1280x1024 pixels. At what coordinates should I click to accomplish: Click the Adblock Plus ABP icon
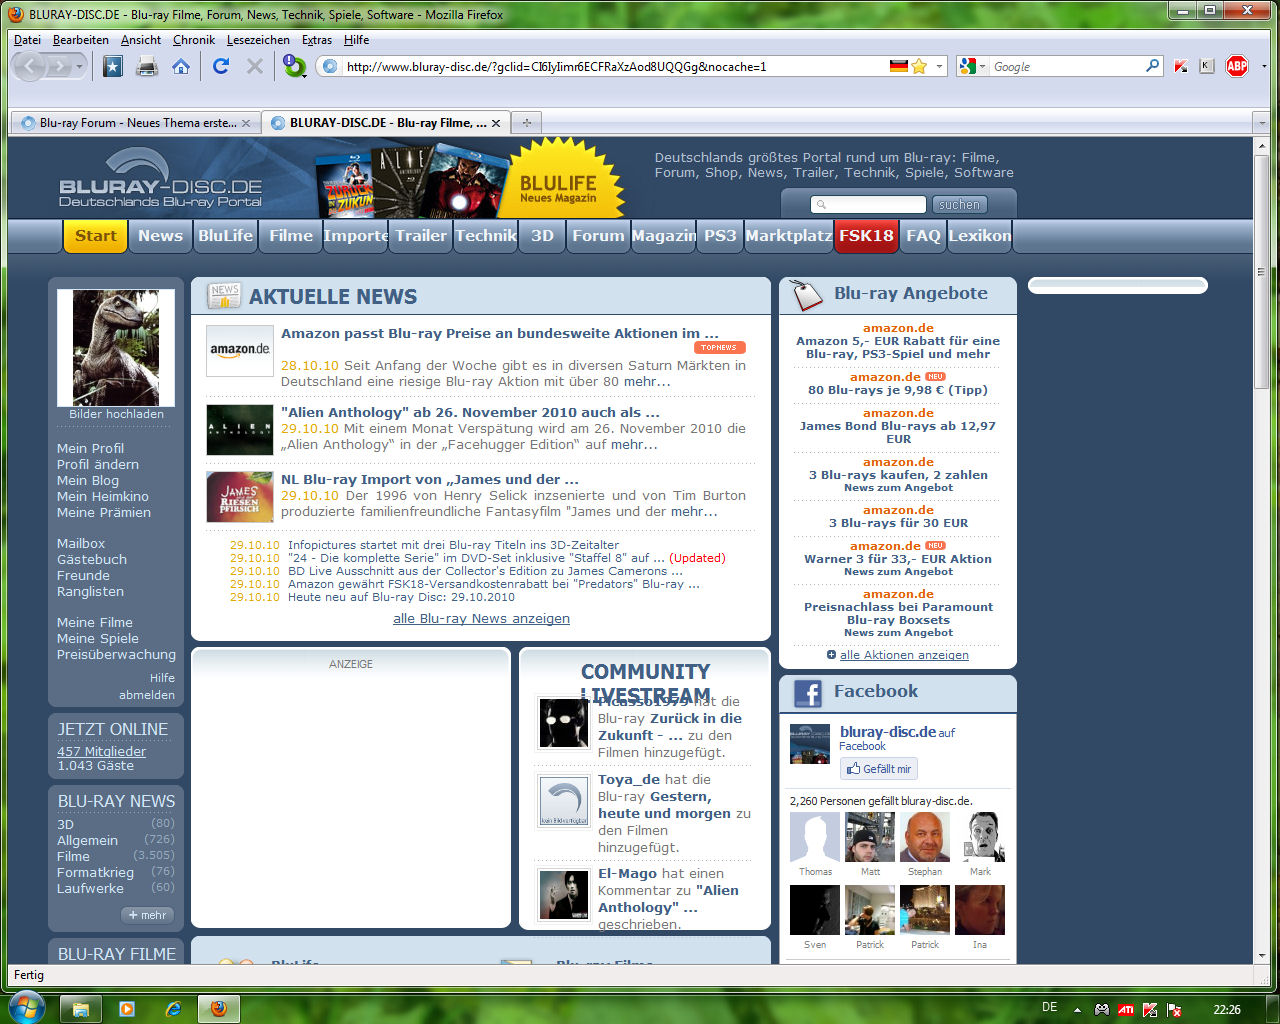pos(1237,66)
